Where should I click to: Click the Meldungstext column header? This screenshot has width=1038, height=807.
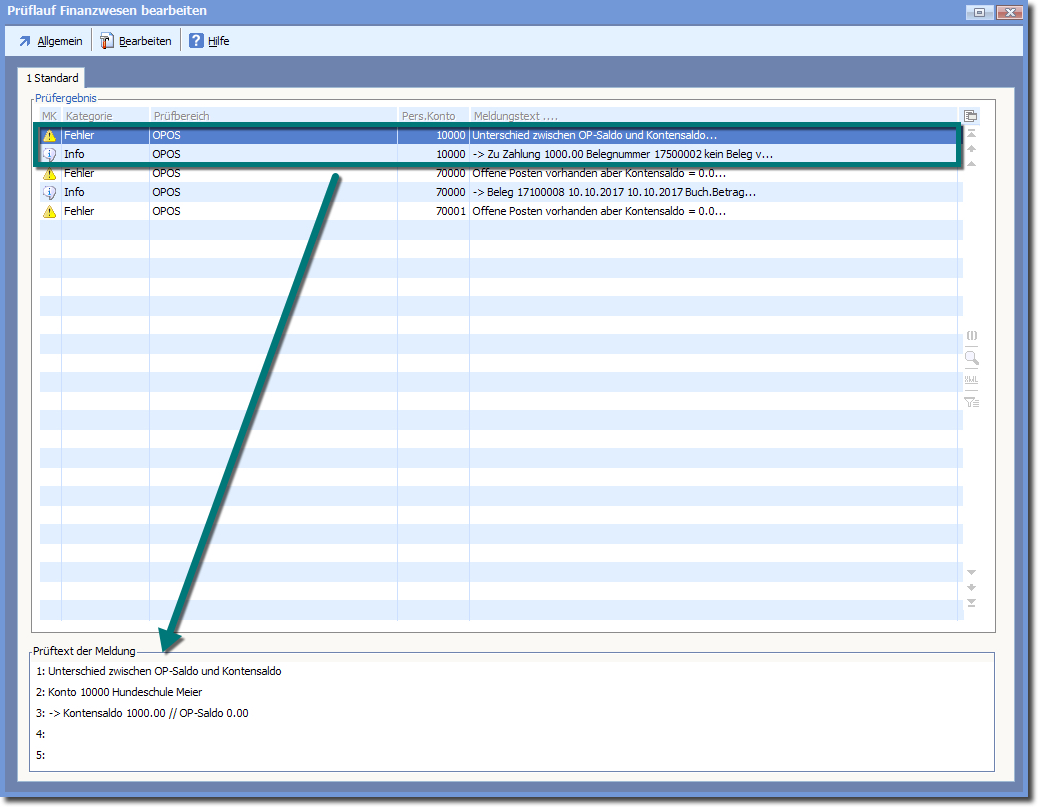pos(700,116)
